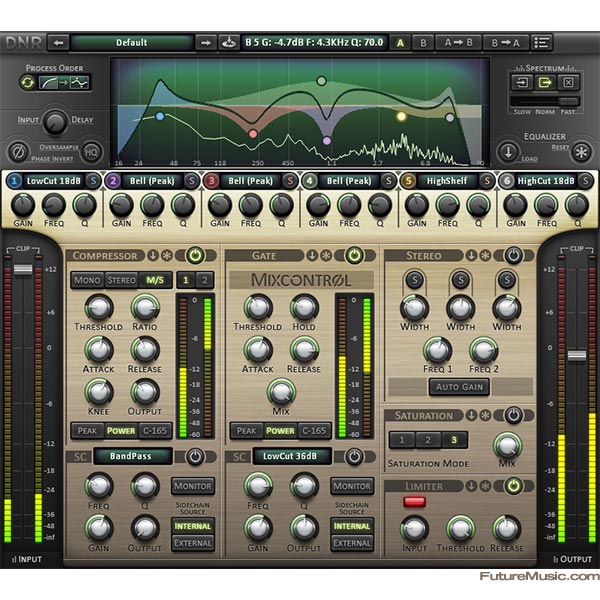Load equalizer preset arrow icon
Image resolution: width=600 pixels, height=600 pixels.
click(x=508, y=152)
